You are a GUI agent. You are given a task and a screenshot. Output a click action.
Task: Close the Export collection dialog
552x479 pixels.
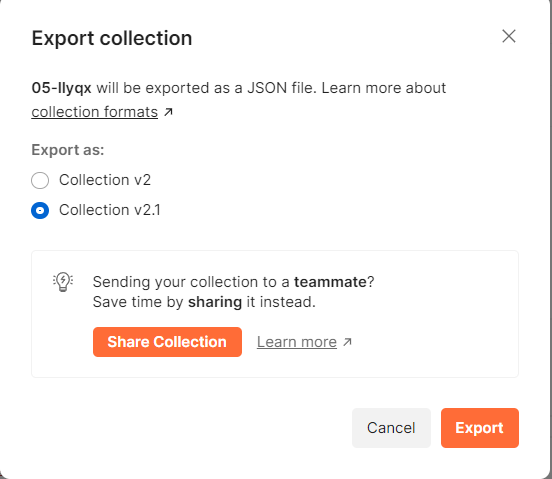pos(509,36)
